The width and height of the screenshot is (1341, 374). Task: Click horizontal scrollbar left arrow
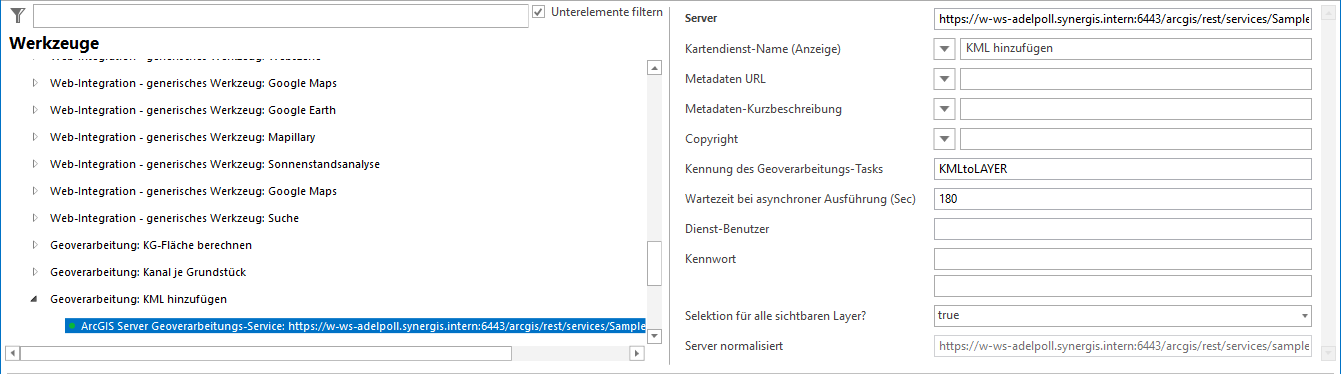coord(12,353)
